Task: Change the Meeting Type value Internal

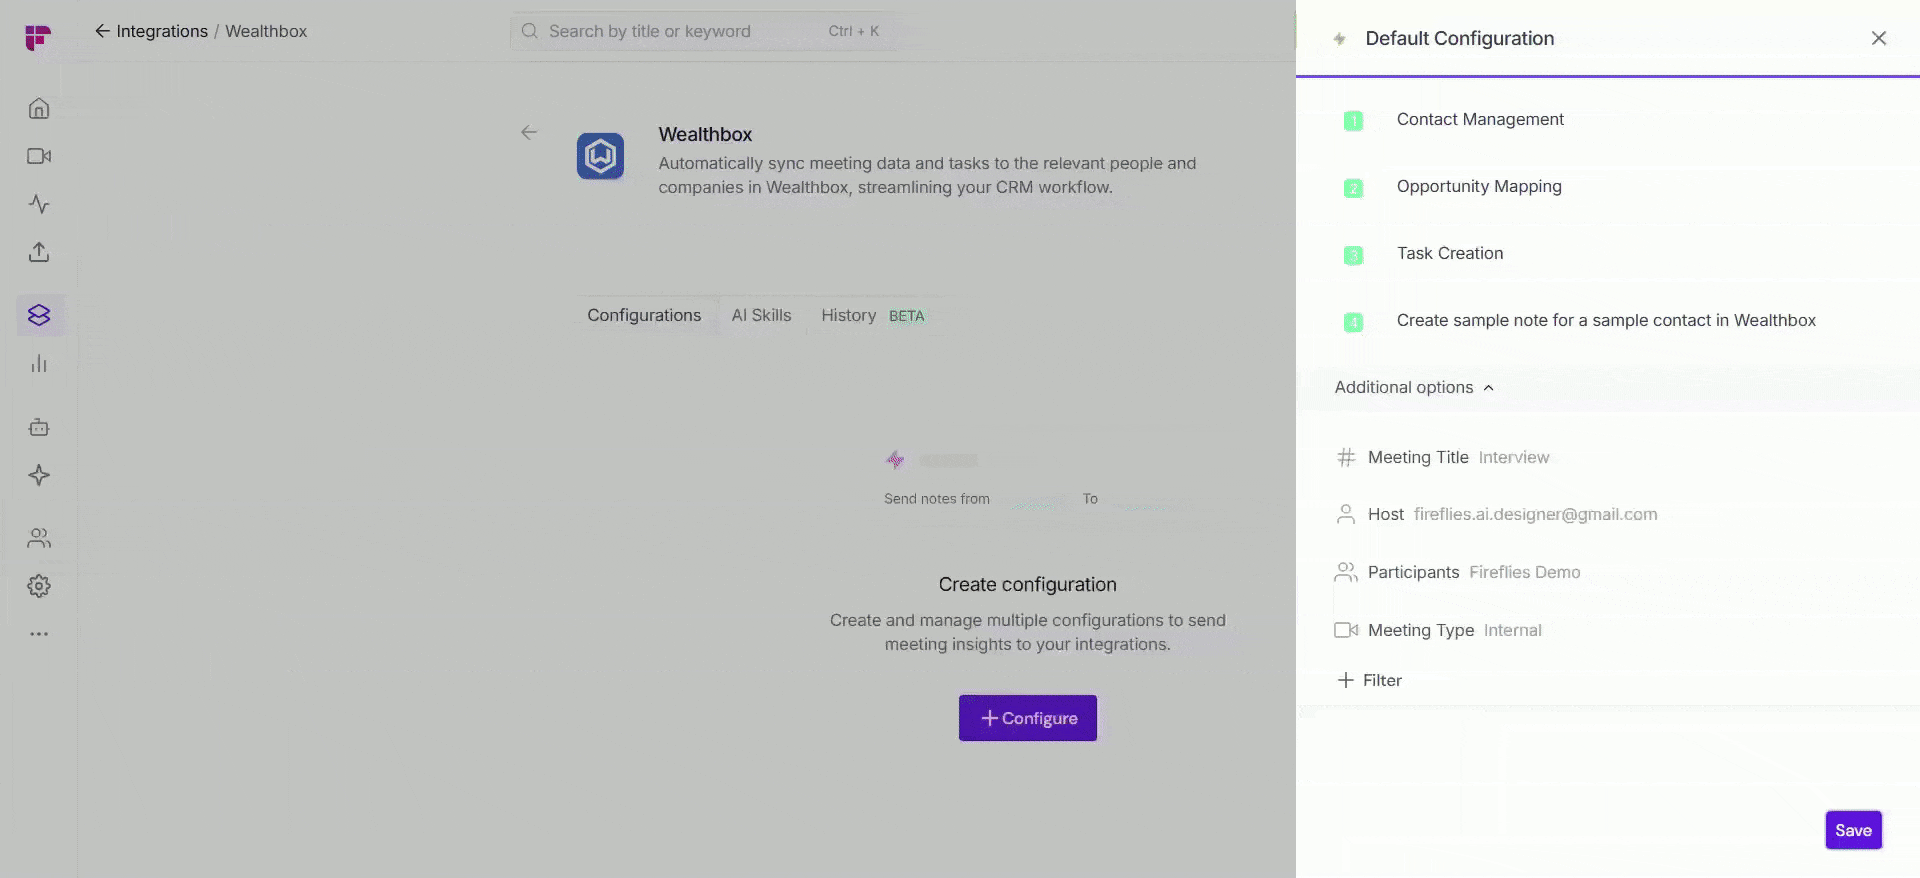Action: pyautogui.click(x=1512, y=630)
